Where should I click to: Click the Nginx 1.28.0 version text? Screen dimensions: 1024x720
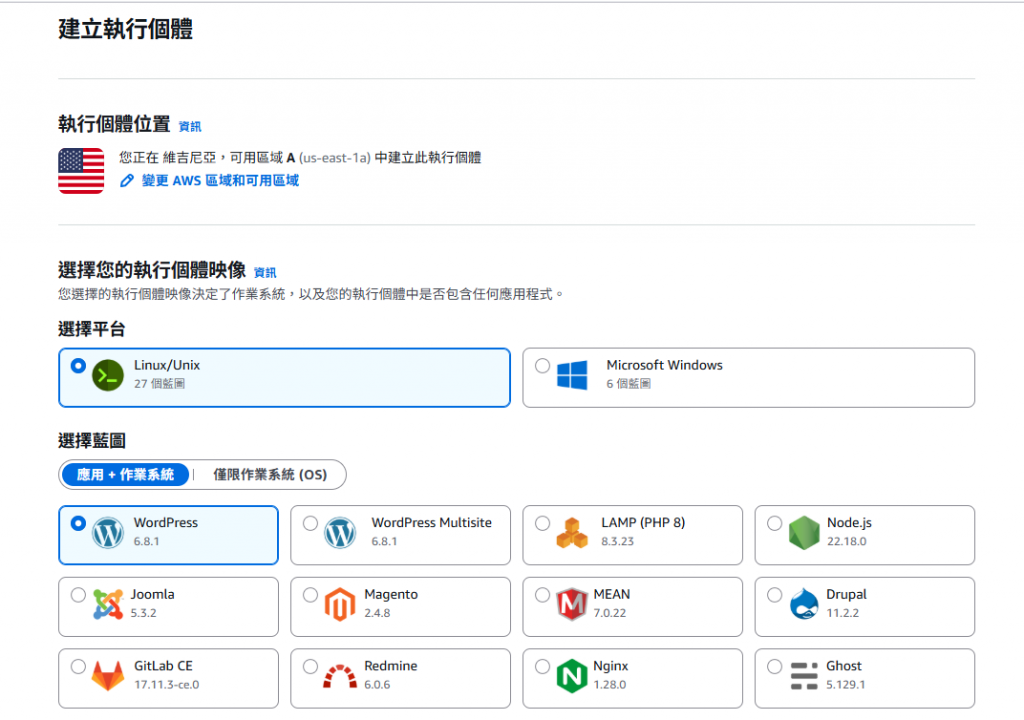(x=610, y=685)
